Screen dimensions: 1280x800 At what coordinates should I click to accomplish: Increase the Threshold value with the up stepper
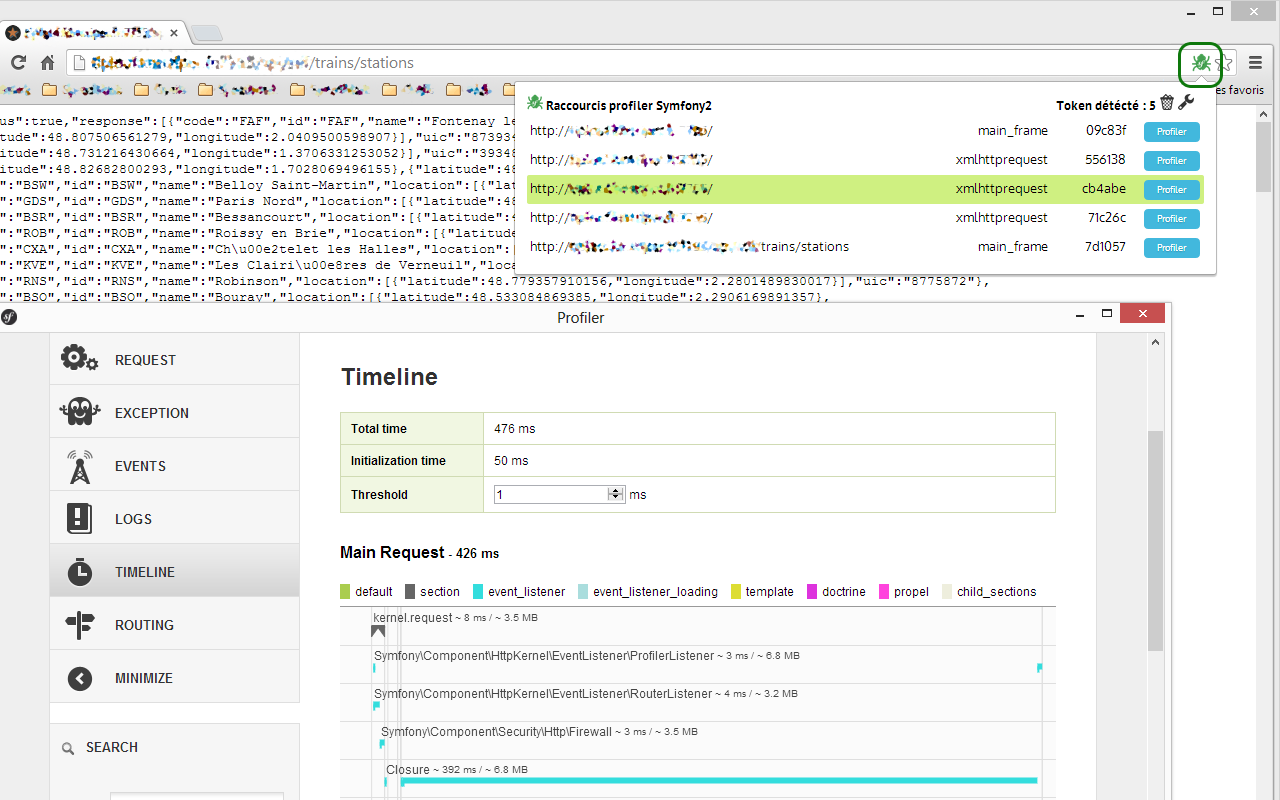coord(615,489)
